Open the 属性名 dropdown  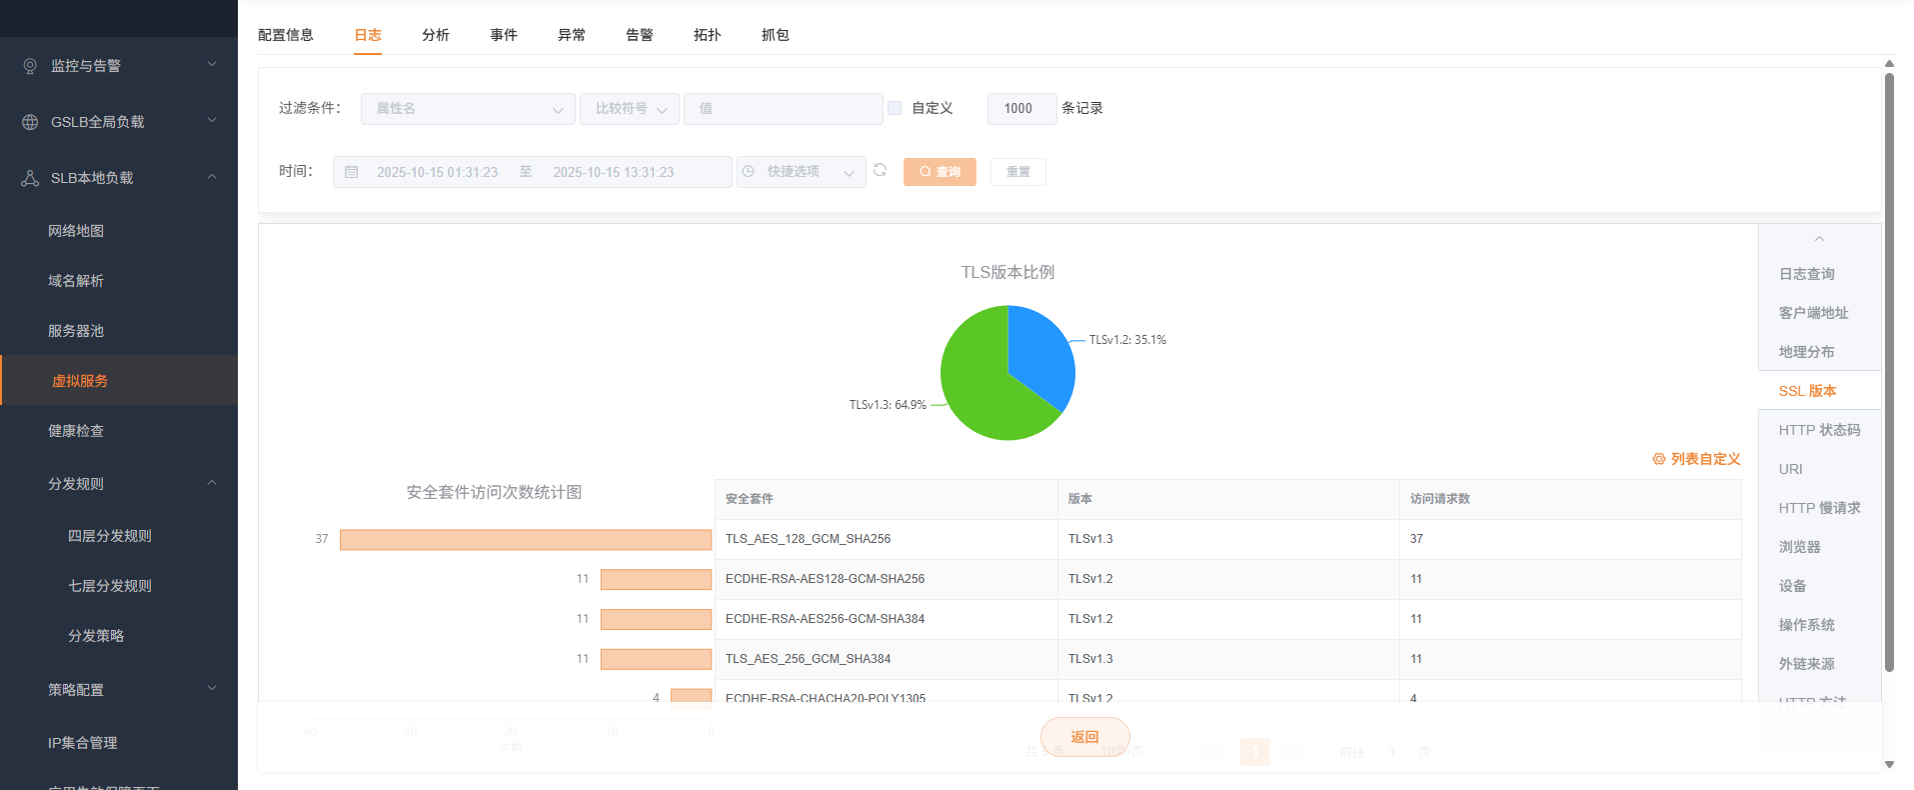pos(467,109)
